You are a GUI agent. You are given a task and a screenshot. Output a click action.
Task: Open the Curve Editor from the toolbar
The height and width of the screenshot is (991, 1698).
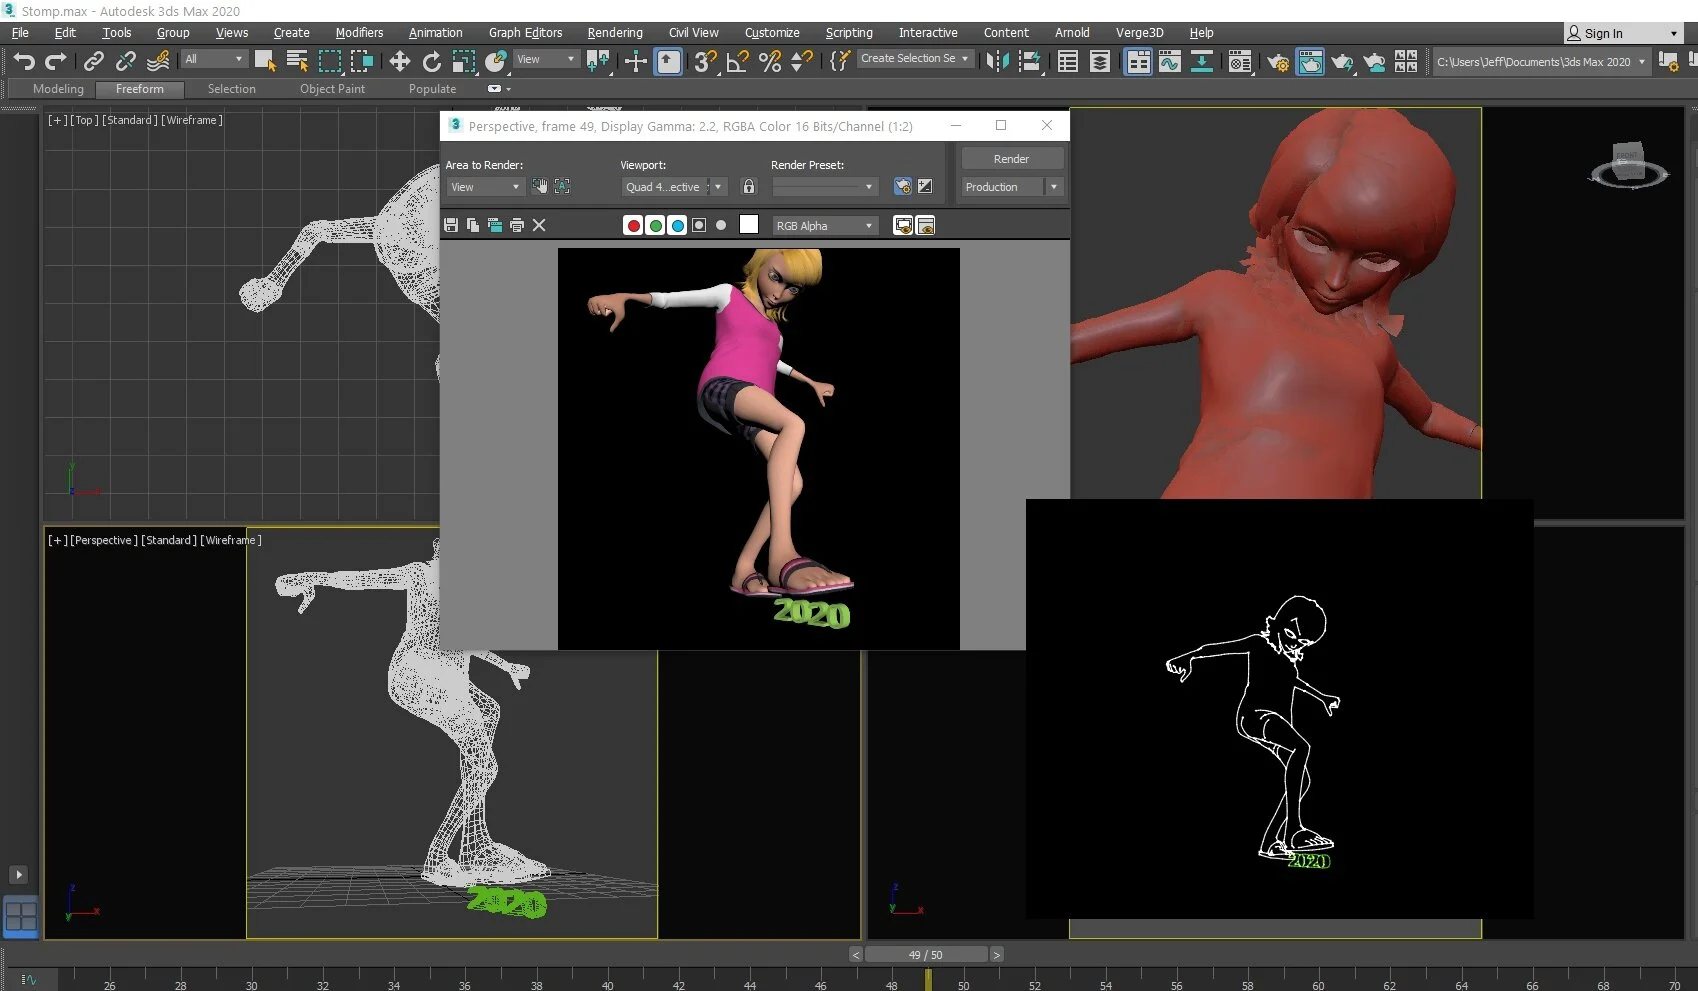(x=1170, y=62)
